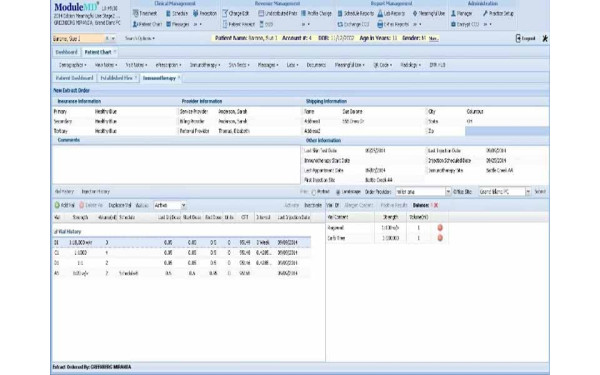Click the More link in patient banner
The image size is (600, 375).
tap(433, 39)
